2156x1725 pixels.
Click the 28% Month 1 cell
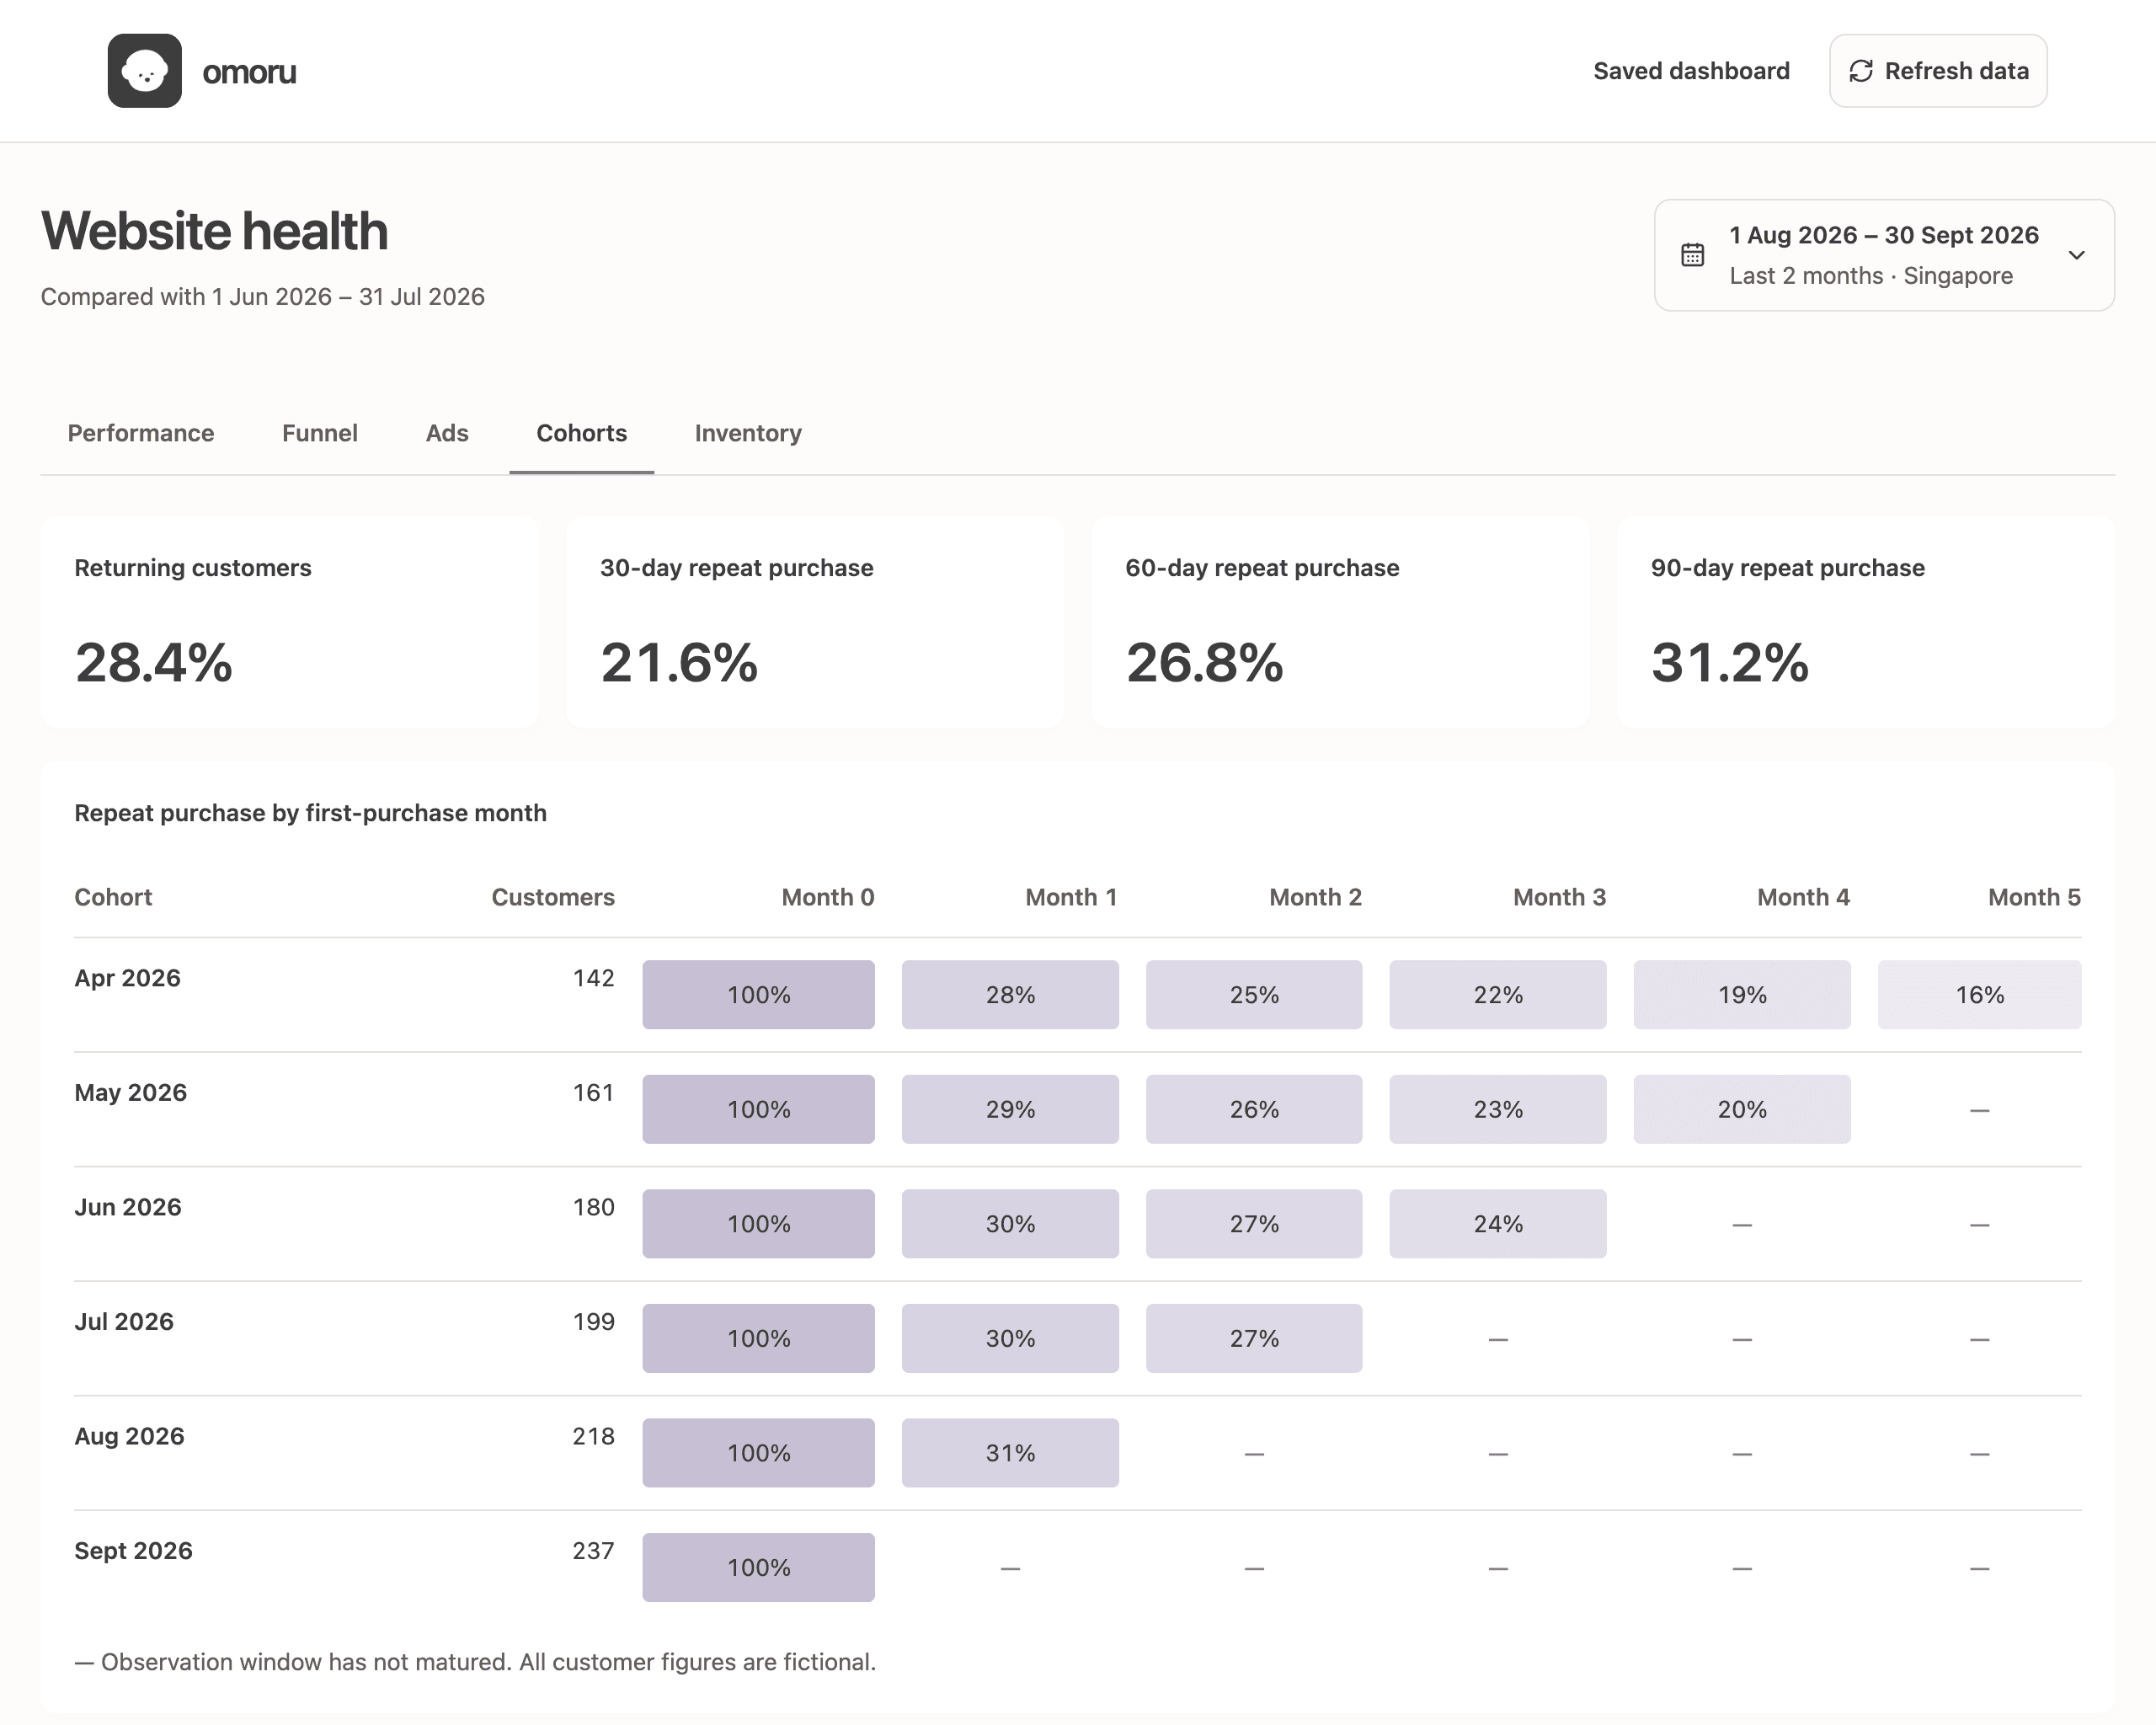pos(1010,995)
